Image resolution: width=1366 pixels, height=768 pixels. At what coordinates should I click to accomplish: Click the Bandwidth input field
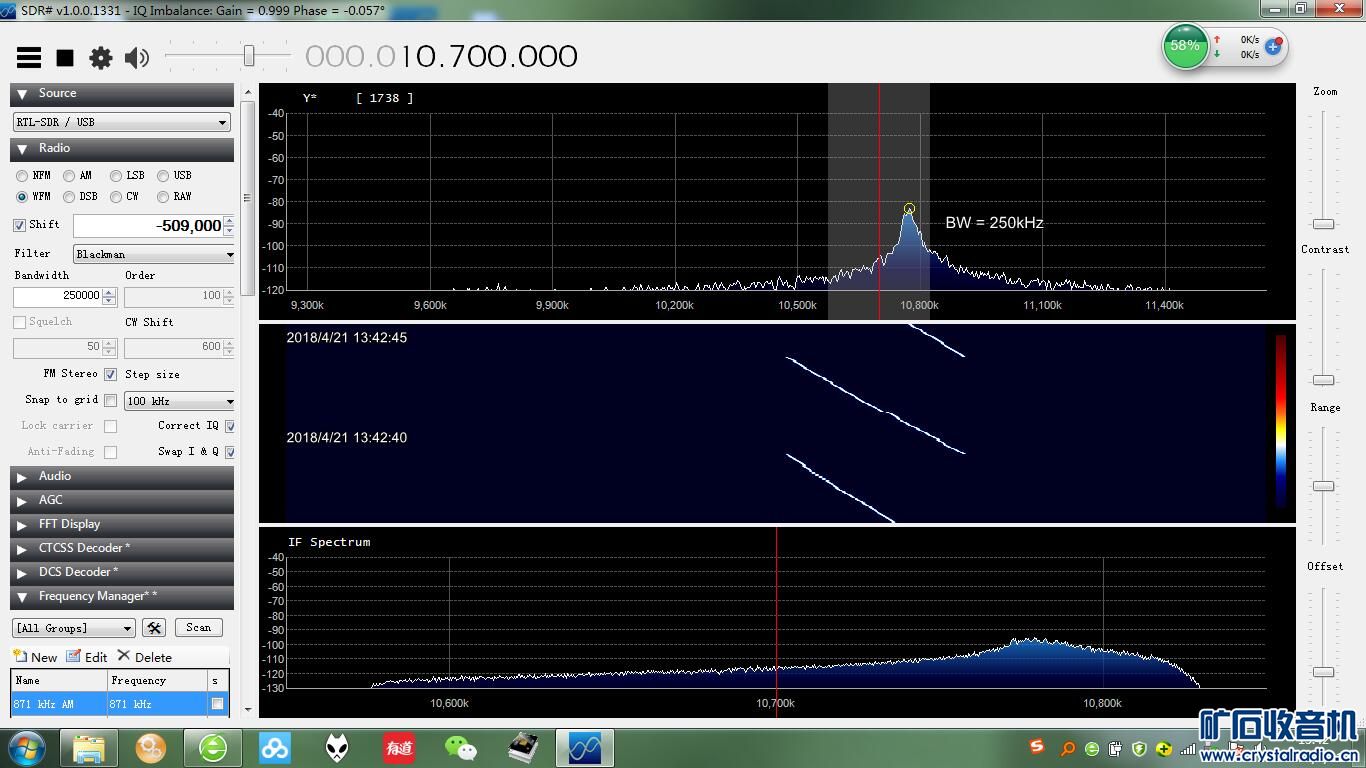(x=57, y=296)
